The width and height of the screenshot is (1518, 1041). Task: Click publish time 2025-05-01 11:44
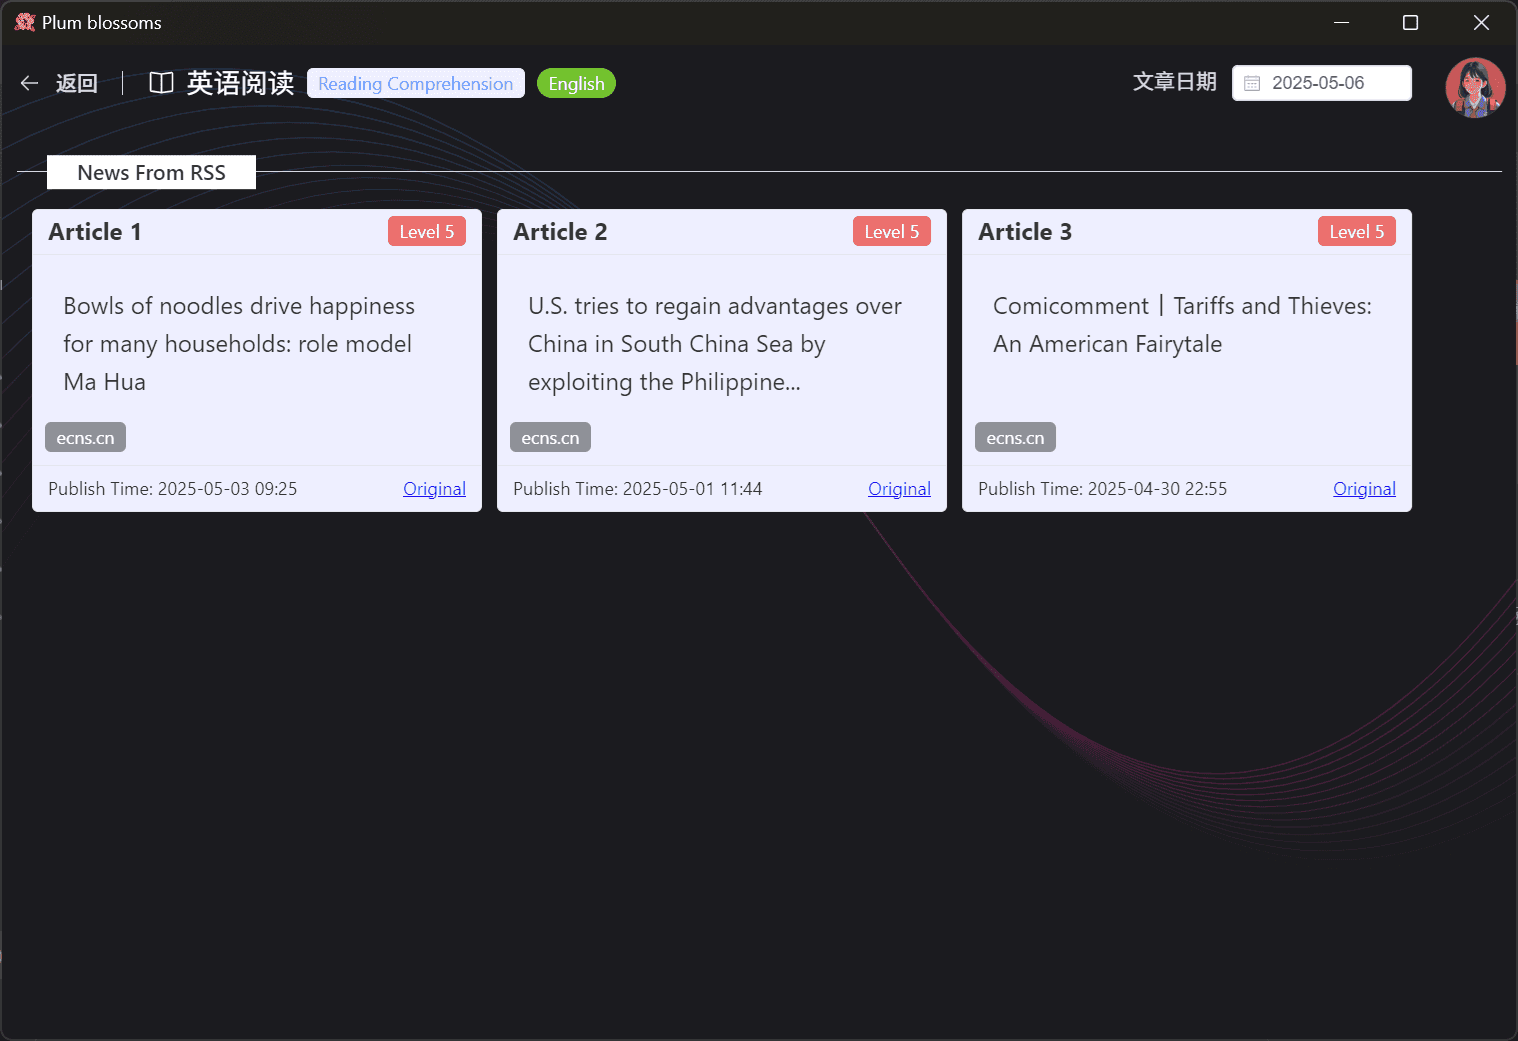tap(638, 489)
